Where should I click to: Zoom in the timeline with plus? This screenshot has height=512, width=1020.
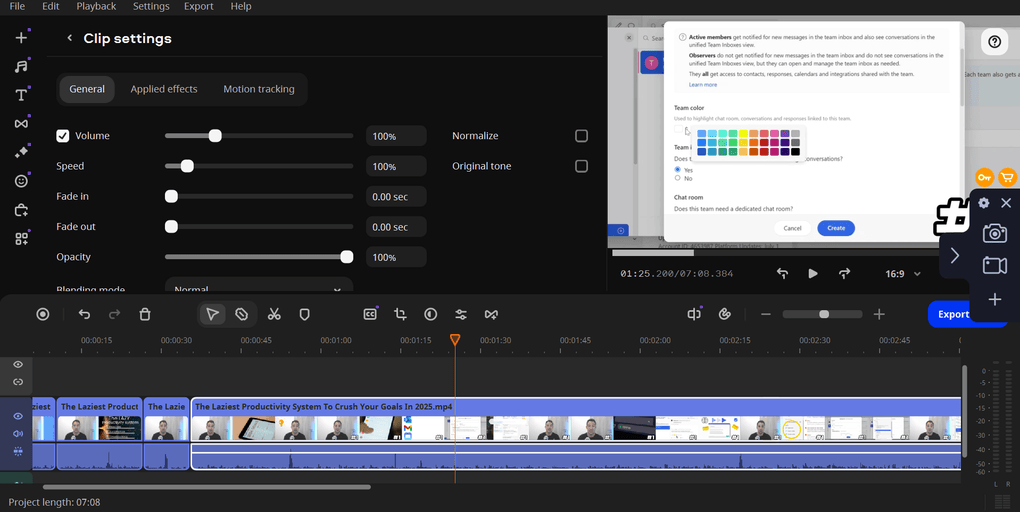coord(879,314)
